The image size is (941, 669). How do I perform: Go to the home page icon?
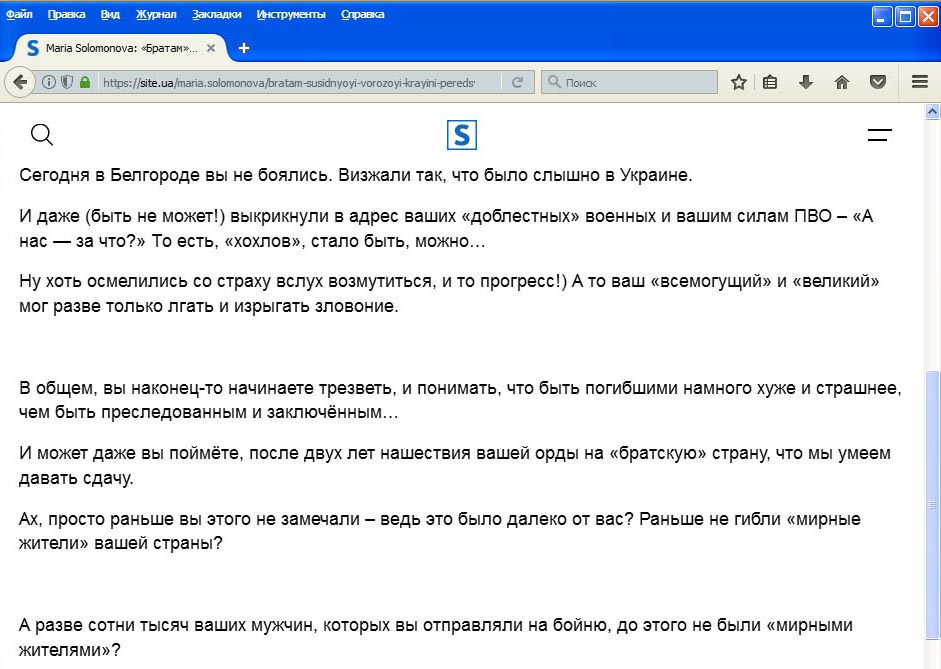pyautogui.click(x=842, y=82)
